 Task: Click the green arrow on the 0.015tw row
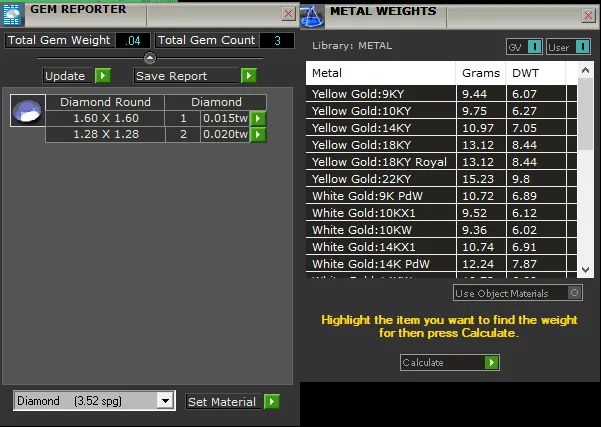(x=258, y=118)
